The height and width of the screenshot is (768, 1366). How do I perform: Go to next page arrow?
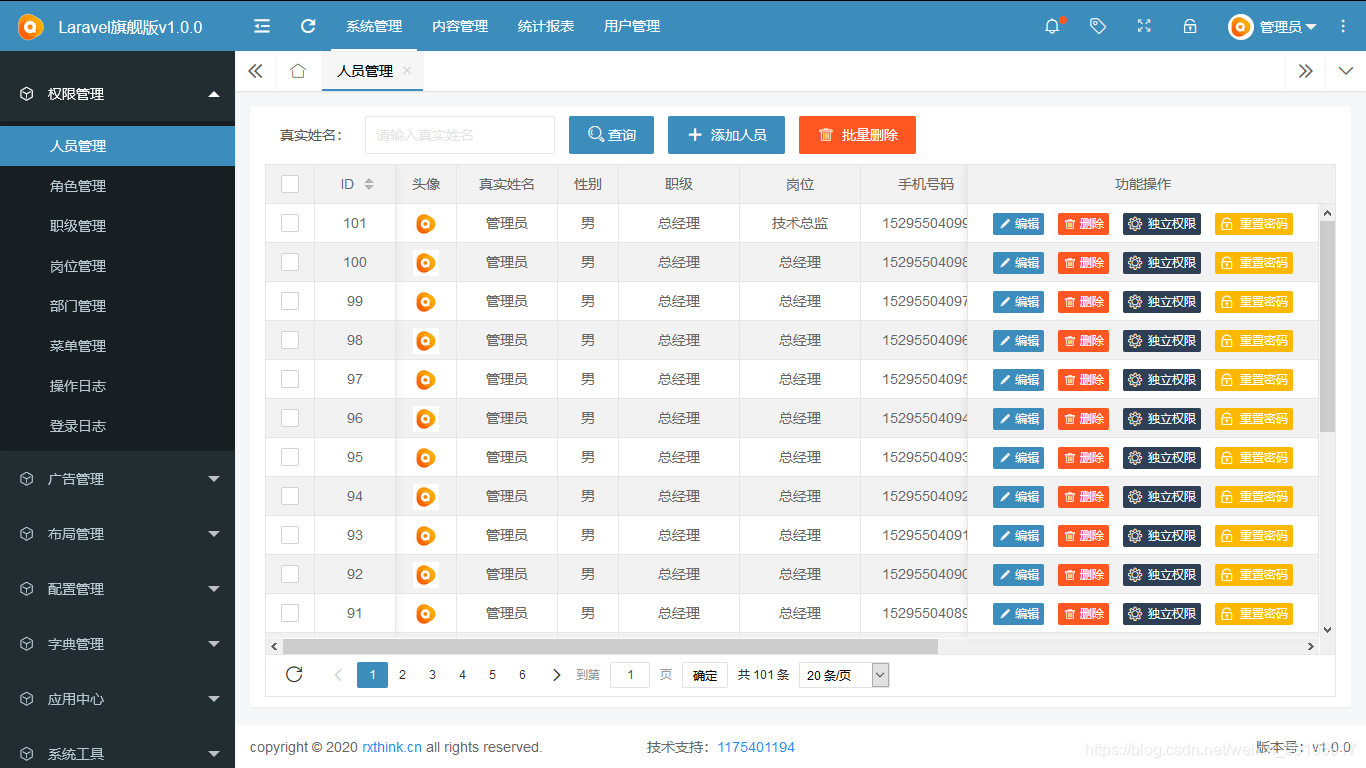tap(556, 675)
